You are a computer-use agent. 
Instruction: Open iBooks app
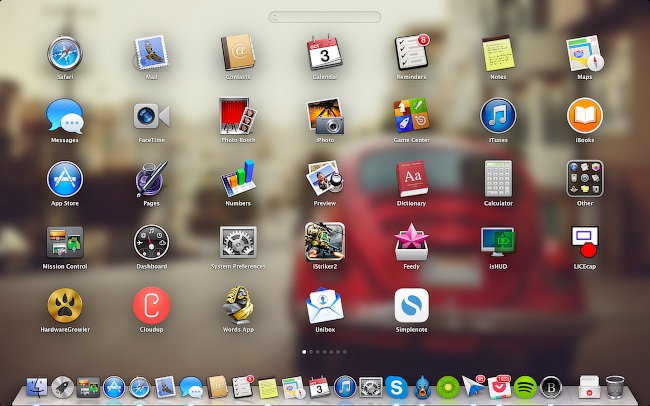point(585,116)
